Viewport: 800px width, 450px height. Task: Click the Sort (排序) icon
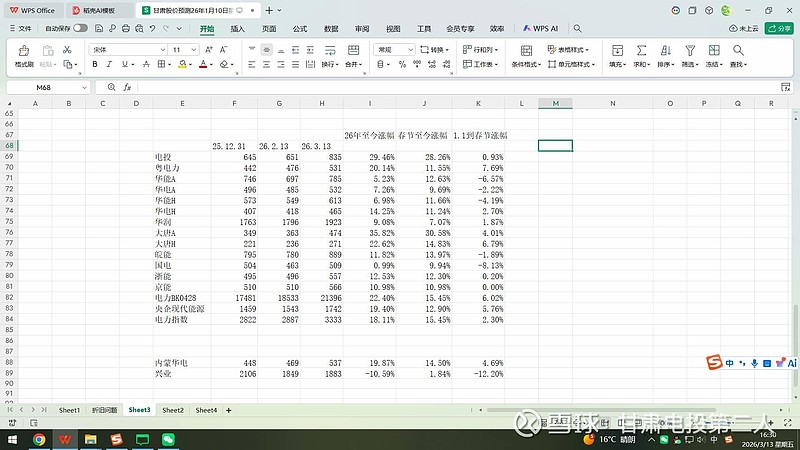(665, 50)
